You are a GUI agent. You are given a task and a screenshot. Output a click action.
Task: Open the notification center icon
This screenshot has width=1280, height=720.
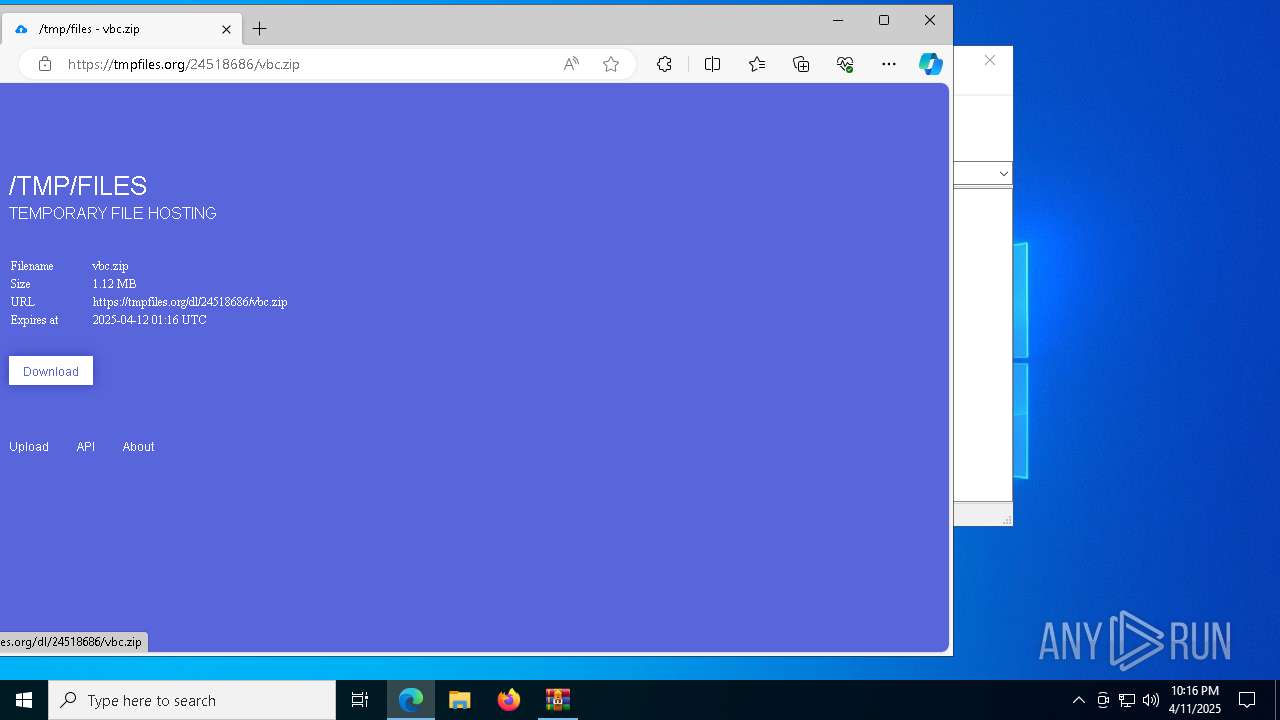click(1247, 700)
